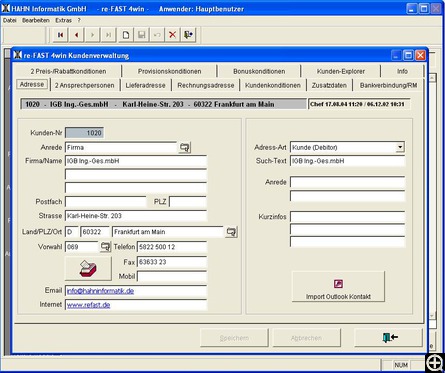Delete record with red X toolbar icon

pos(172,35)
